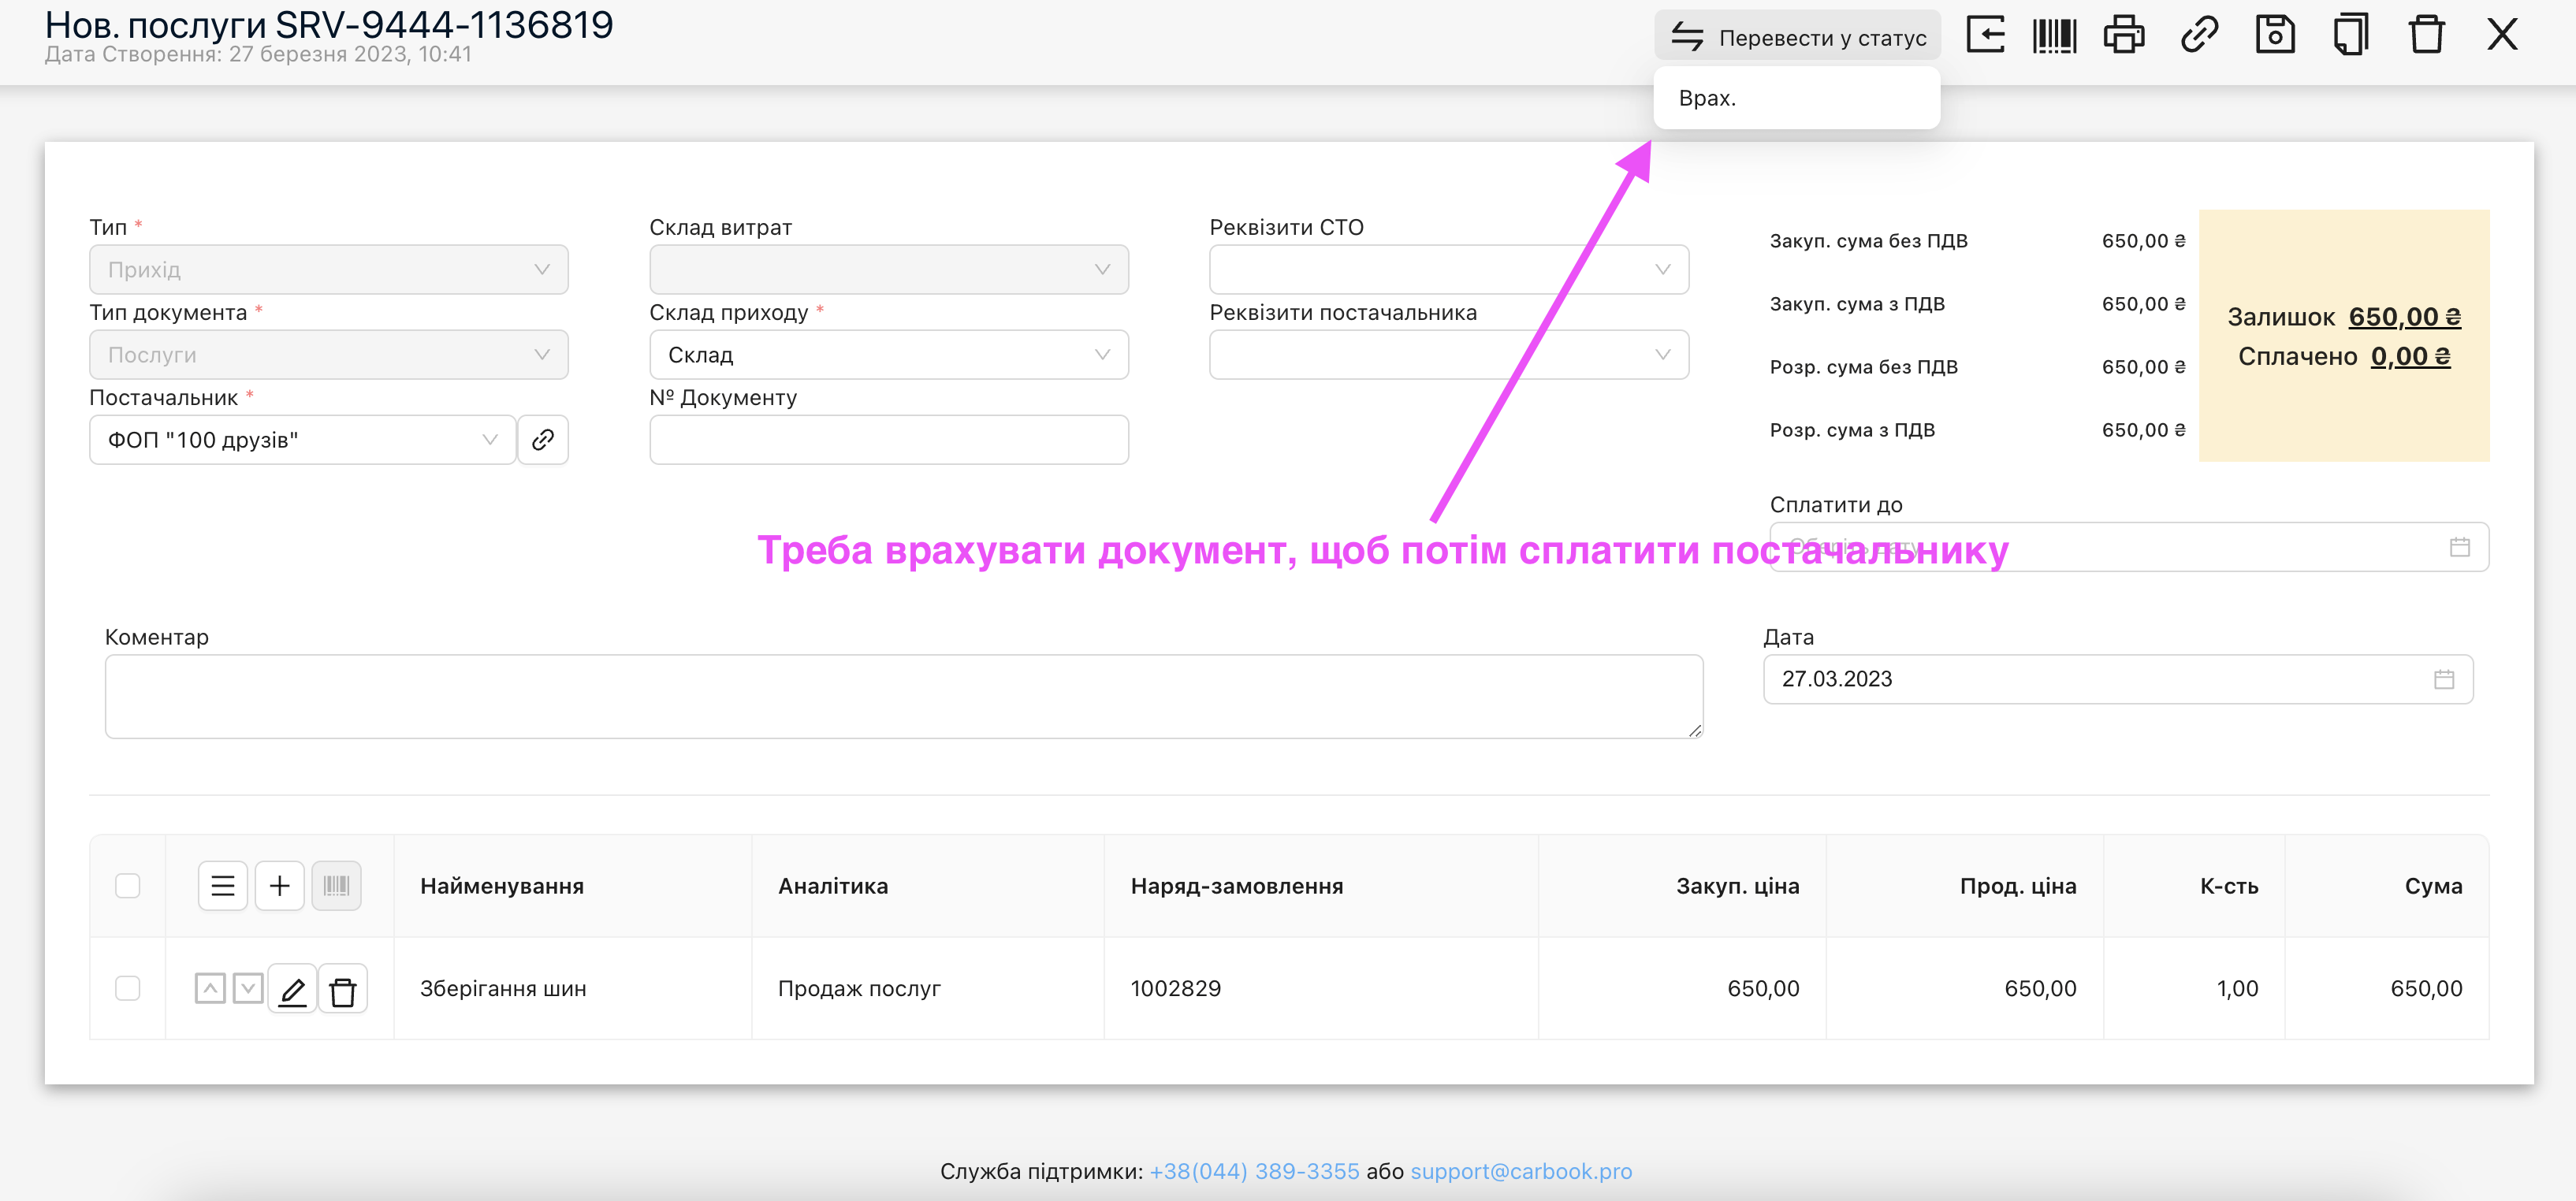
Task: Toggle select-all checkbox in table header
Action: click(x=128, y=885)
